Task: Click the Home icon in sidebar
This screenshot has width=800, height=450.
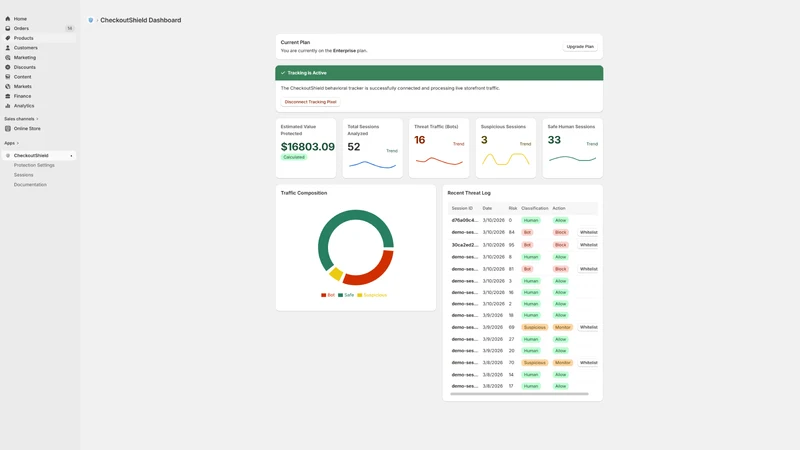Action: 8,19
